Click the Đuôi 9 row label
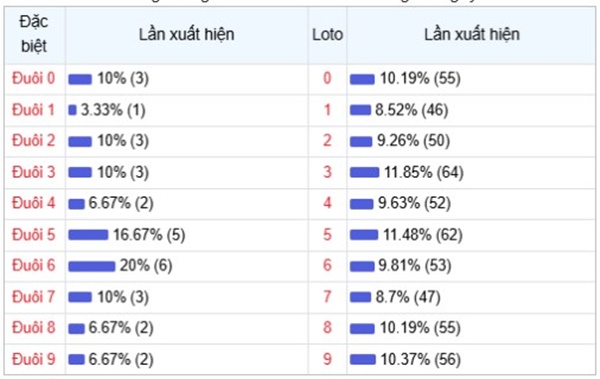Screen dimensions: 600x379 point(34,359)
